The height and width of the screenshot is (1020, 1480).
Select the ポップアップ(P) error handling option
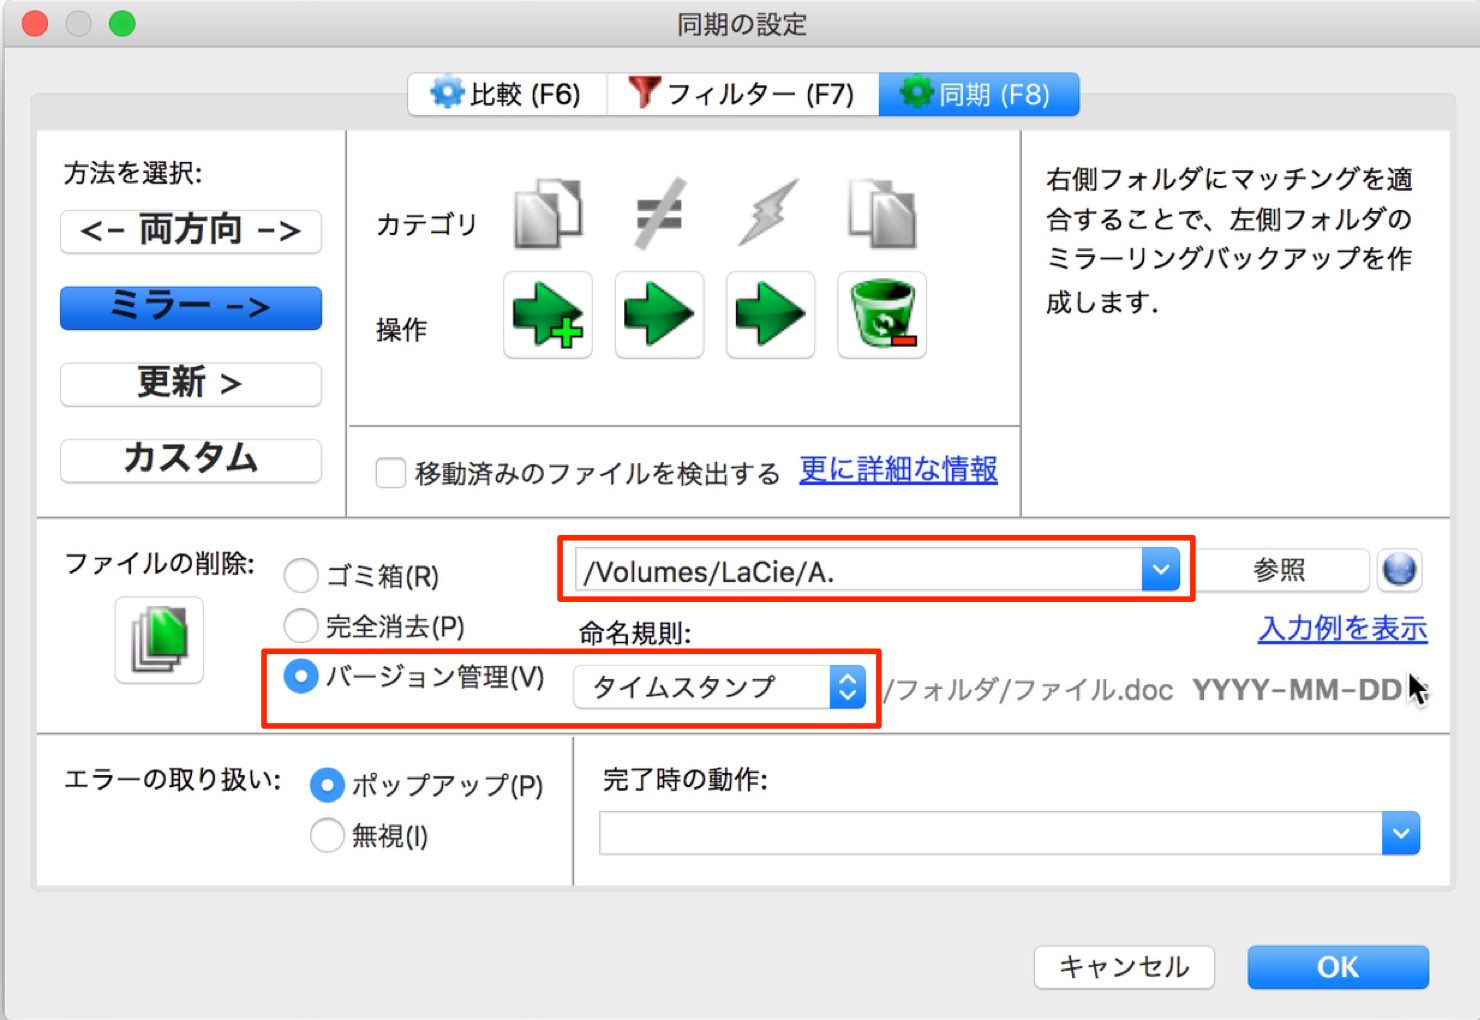[327, 785]
